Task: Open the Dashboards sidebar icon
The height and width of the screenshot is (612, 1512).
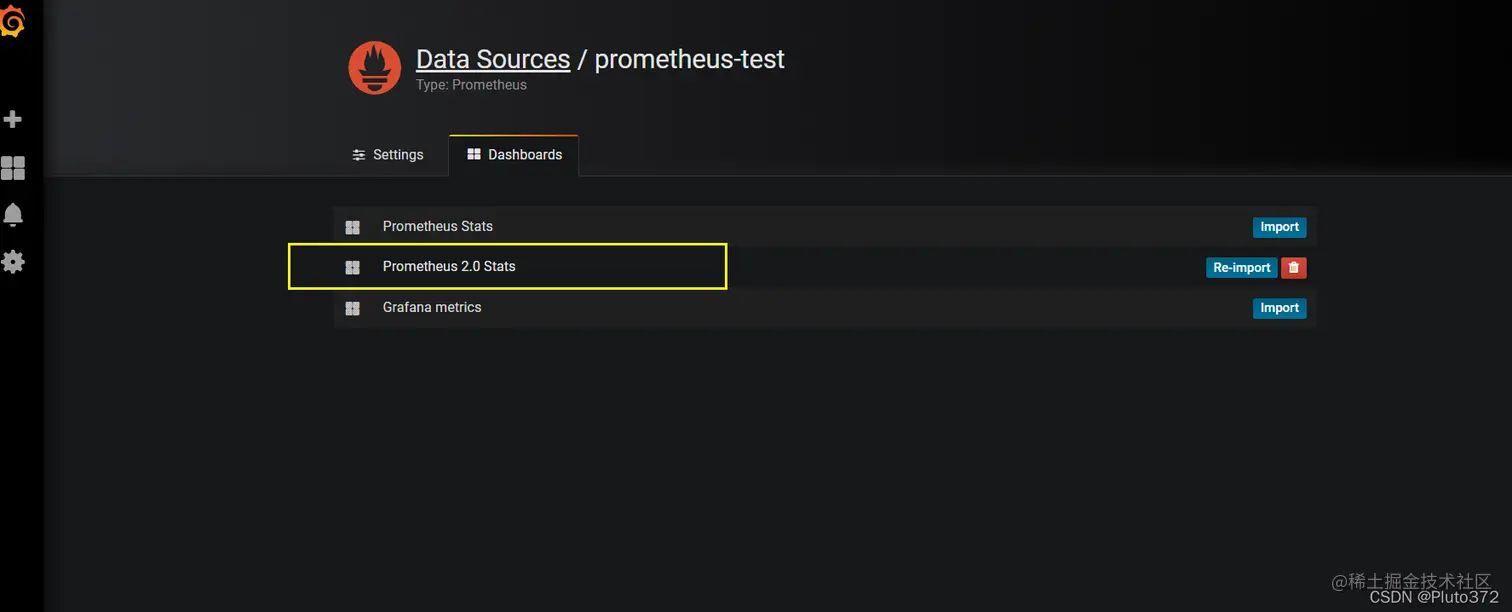Action: tap(13, 168)
